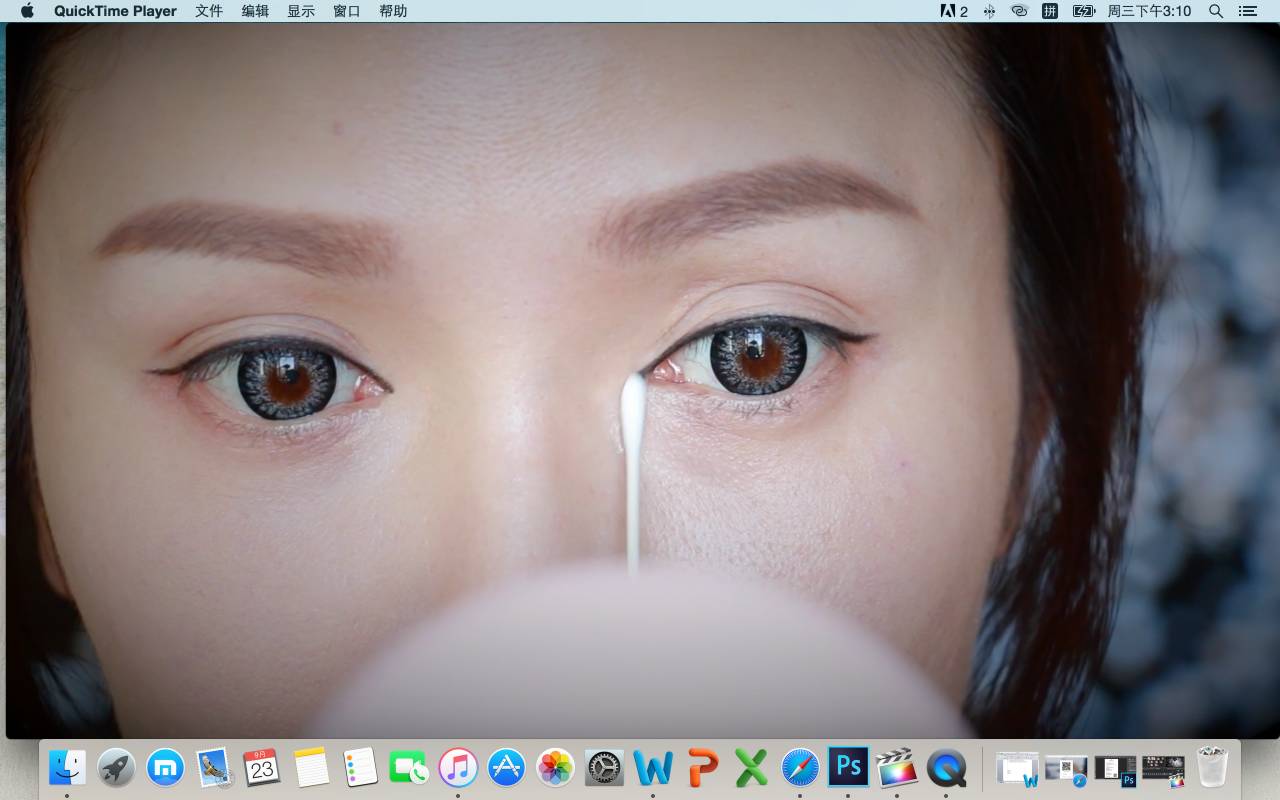Open the 显示 menu
The width and height of the screenshot is (1280, 800).
pos(301,11)
